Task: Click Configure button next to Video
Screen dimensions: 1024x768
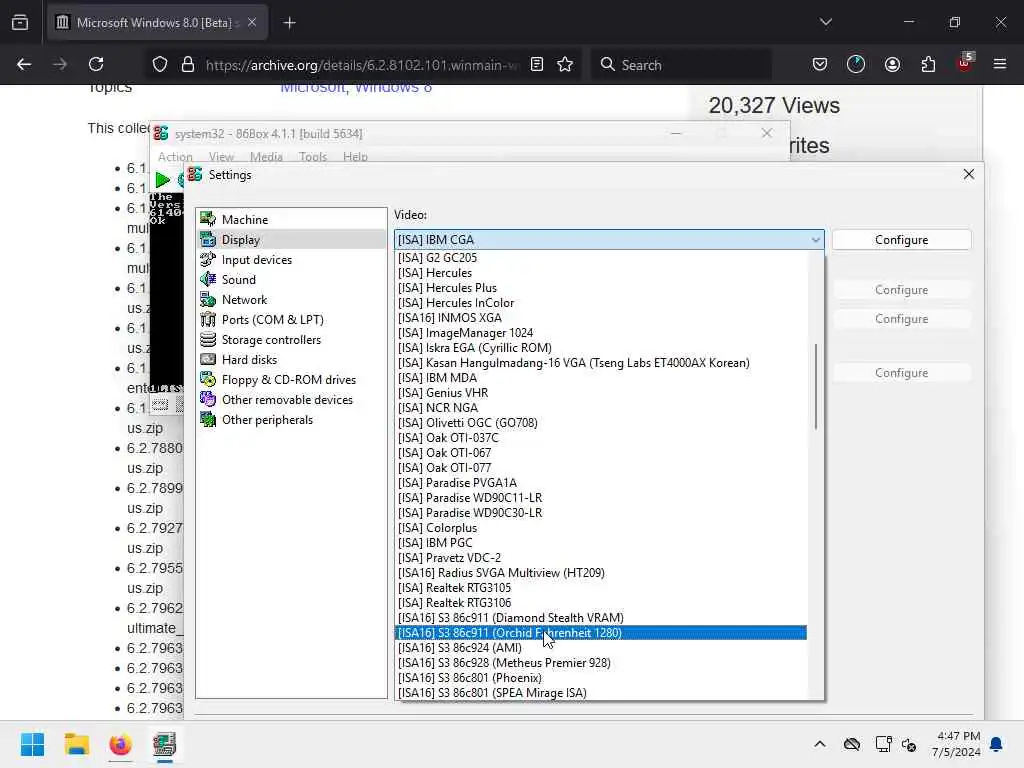Action: pyautogui.click(x=901, y=240)
